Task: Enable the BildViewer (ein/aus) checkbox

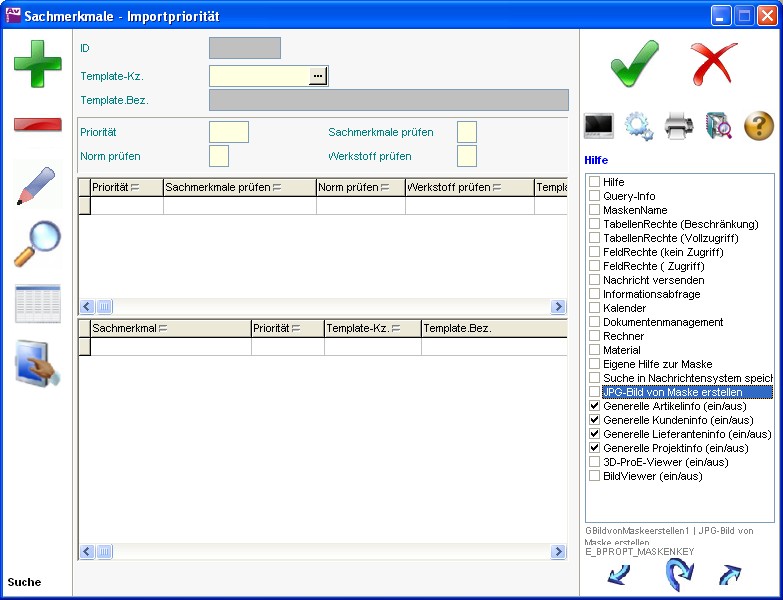Action: point(595,476)
